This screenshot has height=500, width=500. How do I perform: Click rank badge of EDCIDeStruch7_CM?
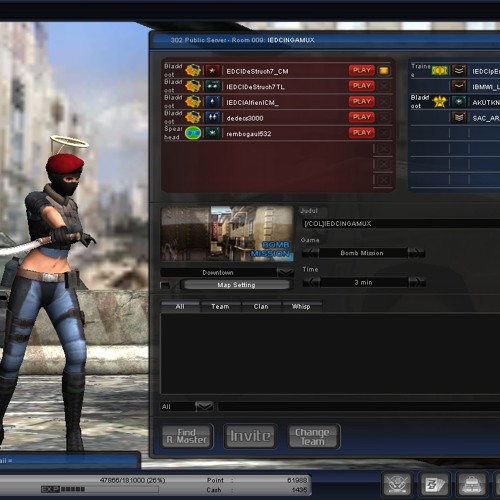pyautogui.click(x=212, y=71)
